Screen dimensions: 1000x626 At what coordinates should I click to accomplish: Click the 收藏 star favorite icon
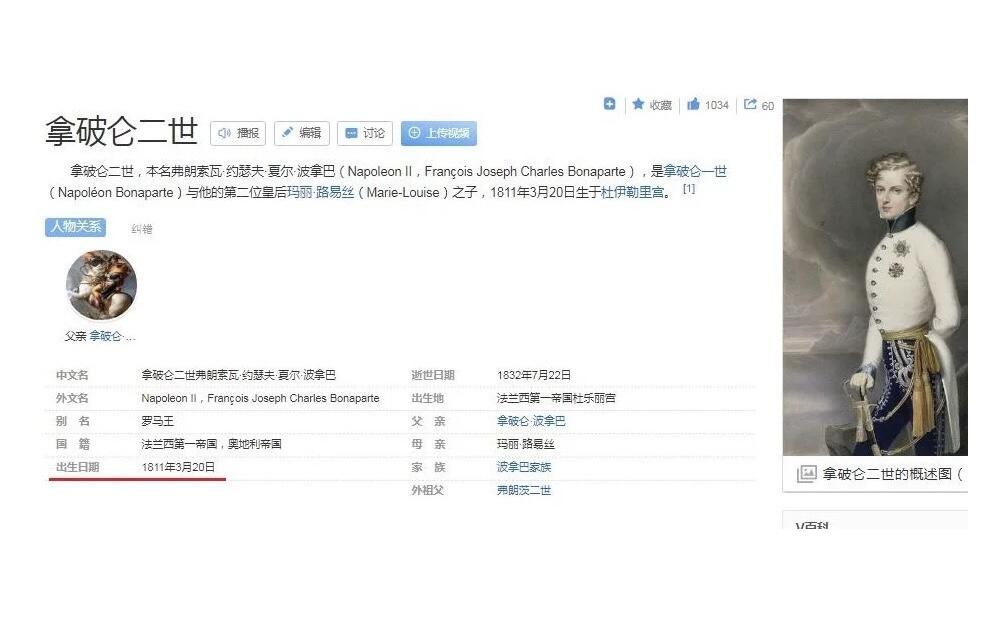(638, 104)
